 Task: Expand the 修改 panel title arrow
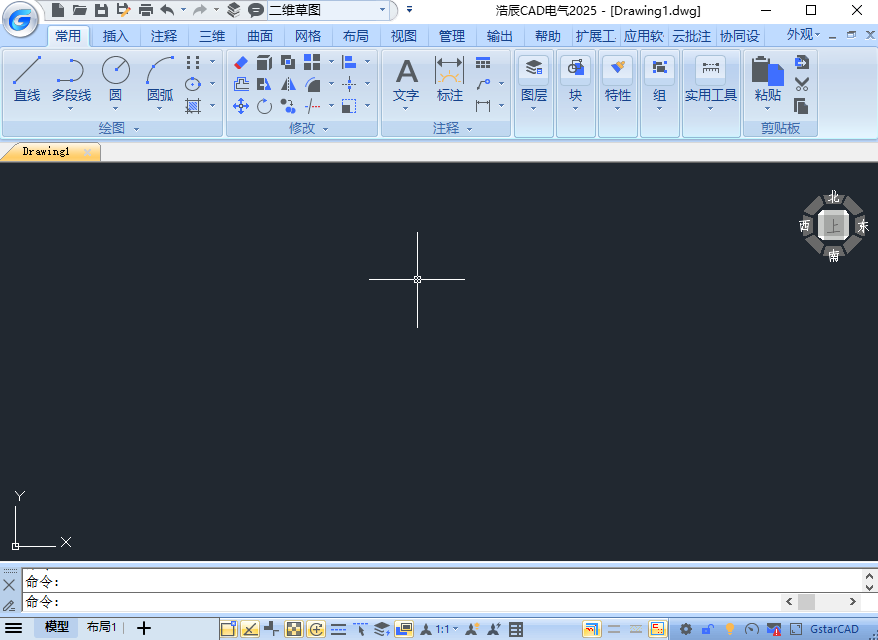[325, 129]
